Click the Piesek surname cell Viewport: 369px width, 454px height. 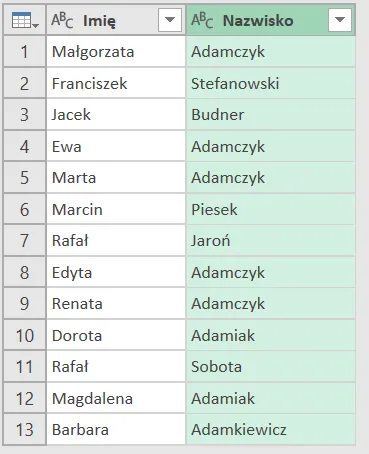271,209
